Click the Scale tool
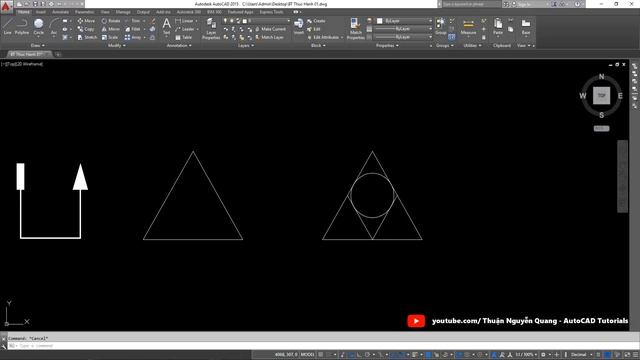The height and width of the screenshot is (360, 640). pyautogui.click(x=110, y=37)
